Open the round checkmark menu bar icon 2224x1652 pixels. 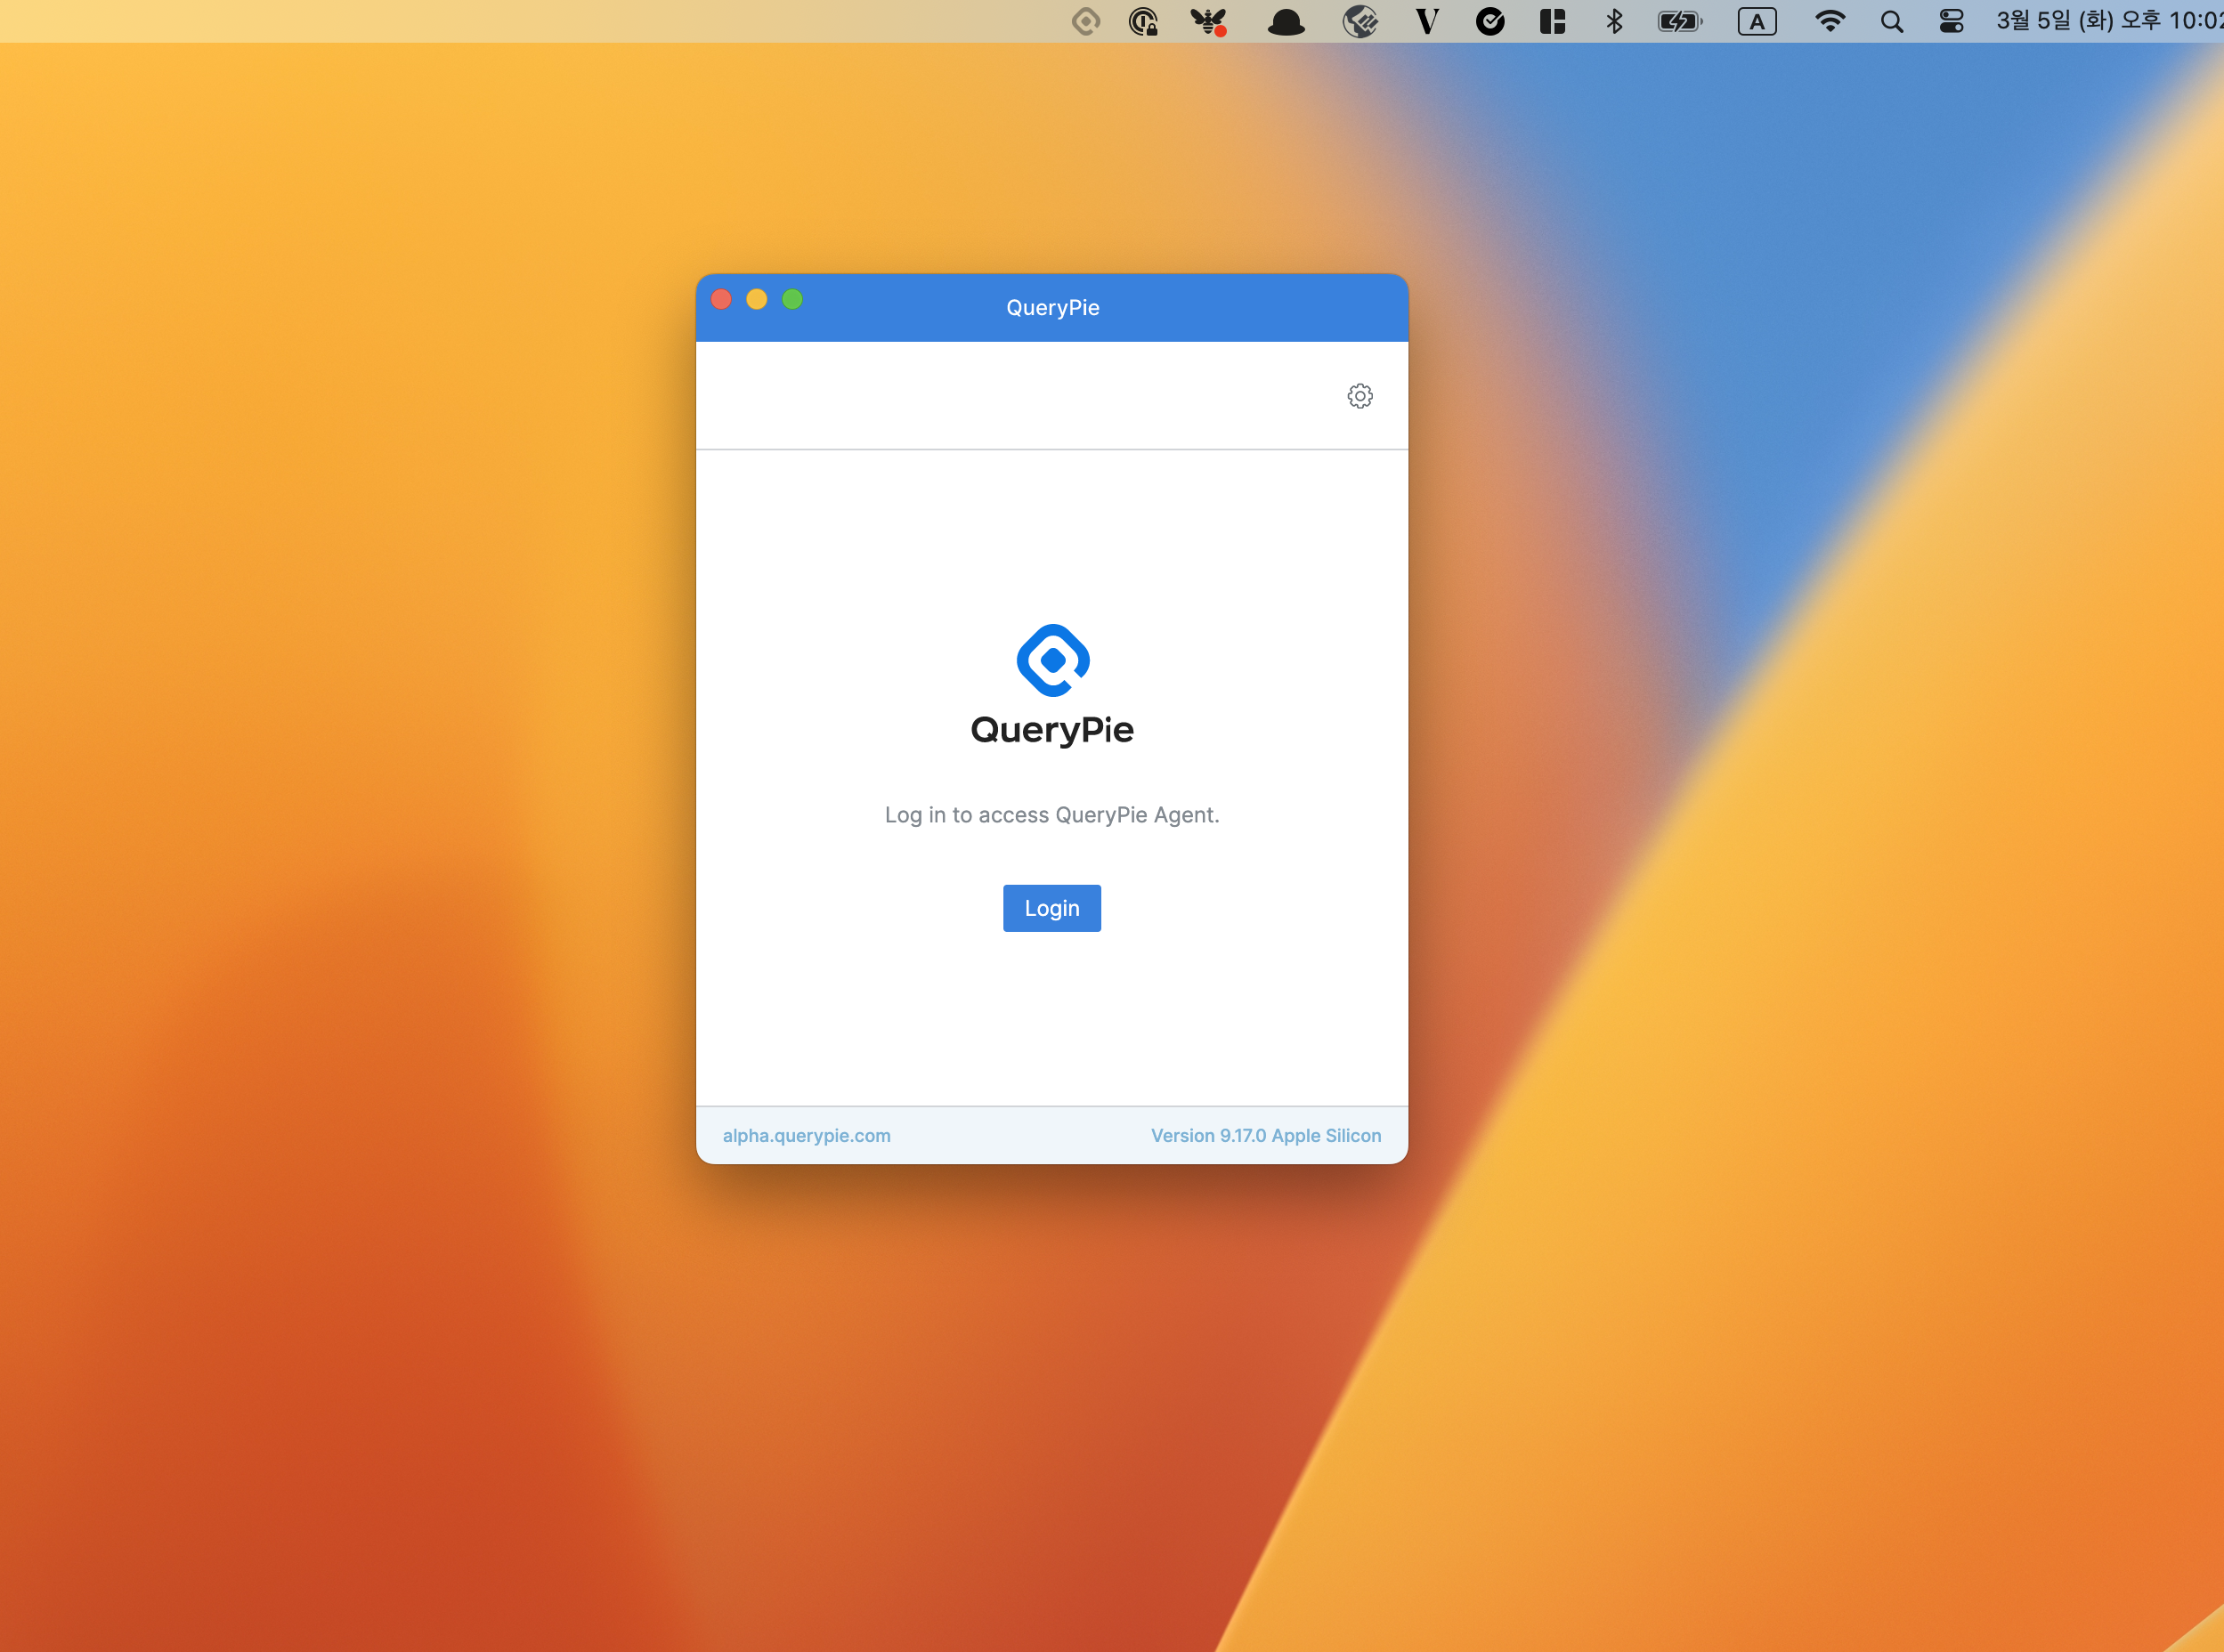tap(1490, 21)
